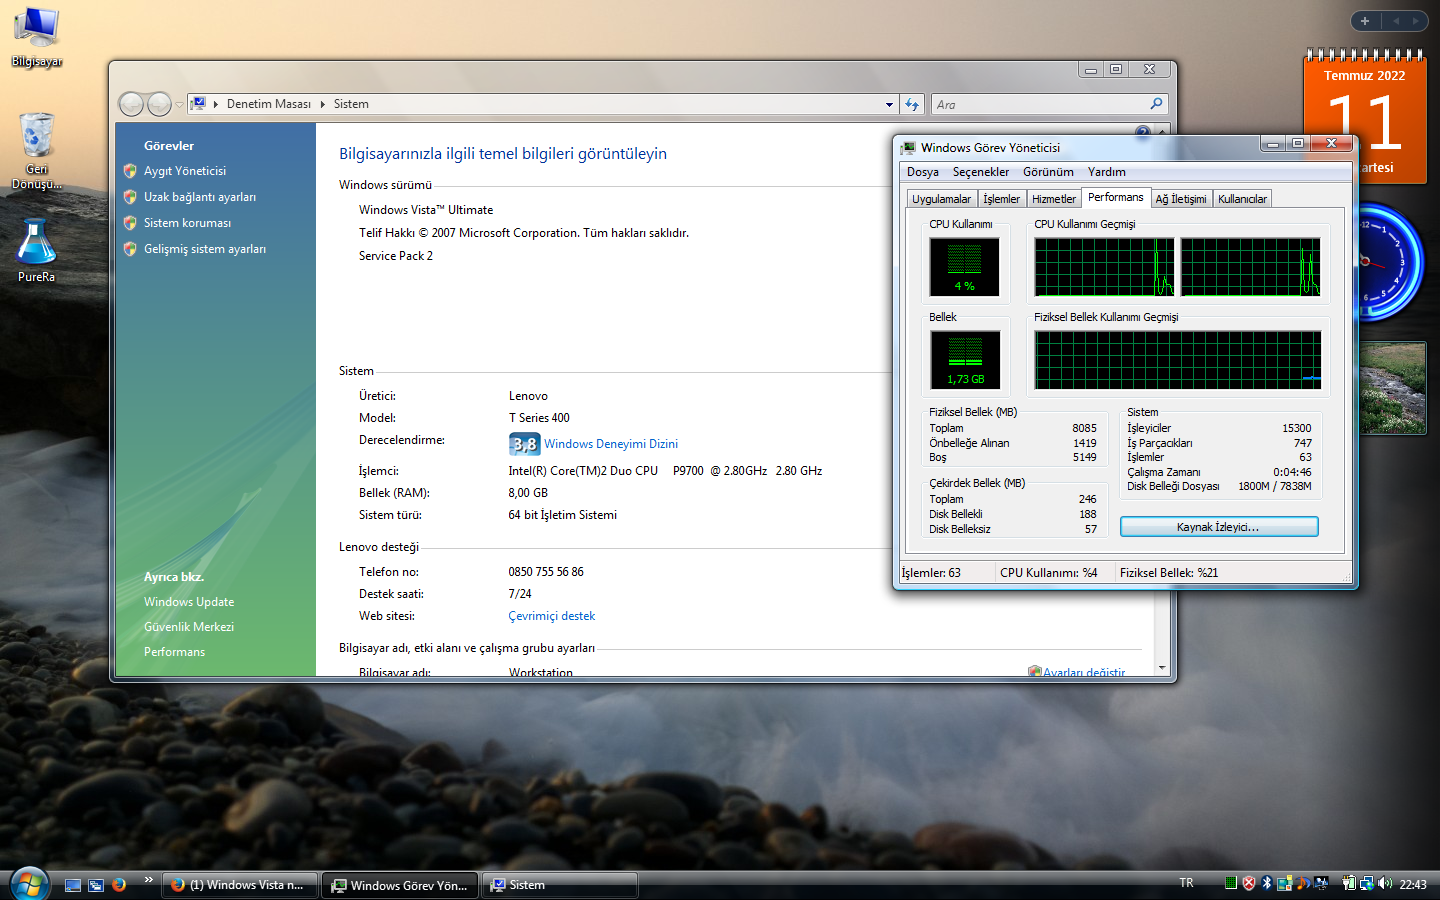This screenshot has height=900, width=1440.
Task: Switch to the Hizmetler tab
Action: 1054,199
